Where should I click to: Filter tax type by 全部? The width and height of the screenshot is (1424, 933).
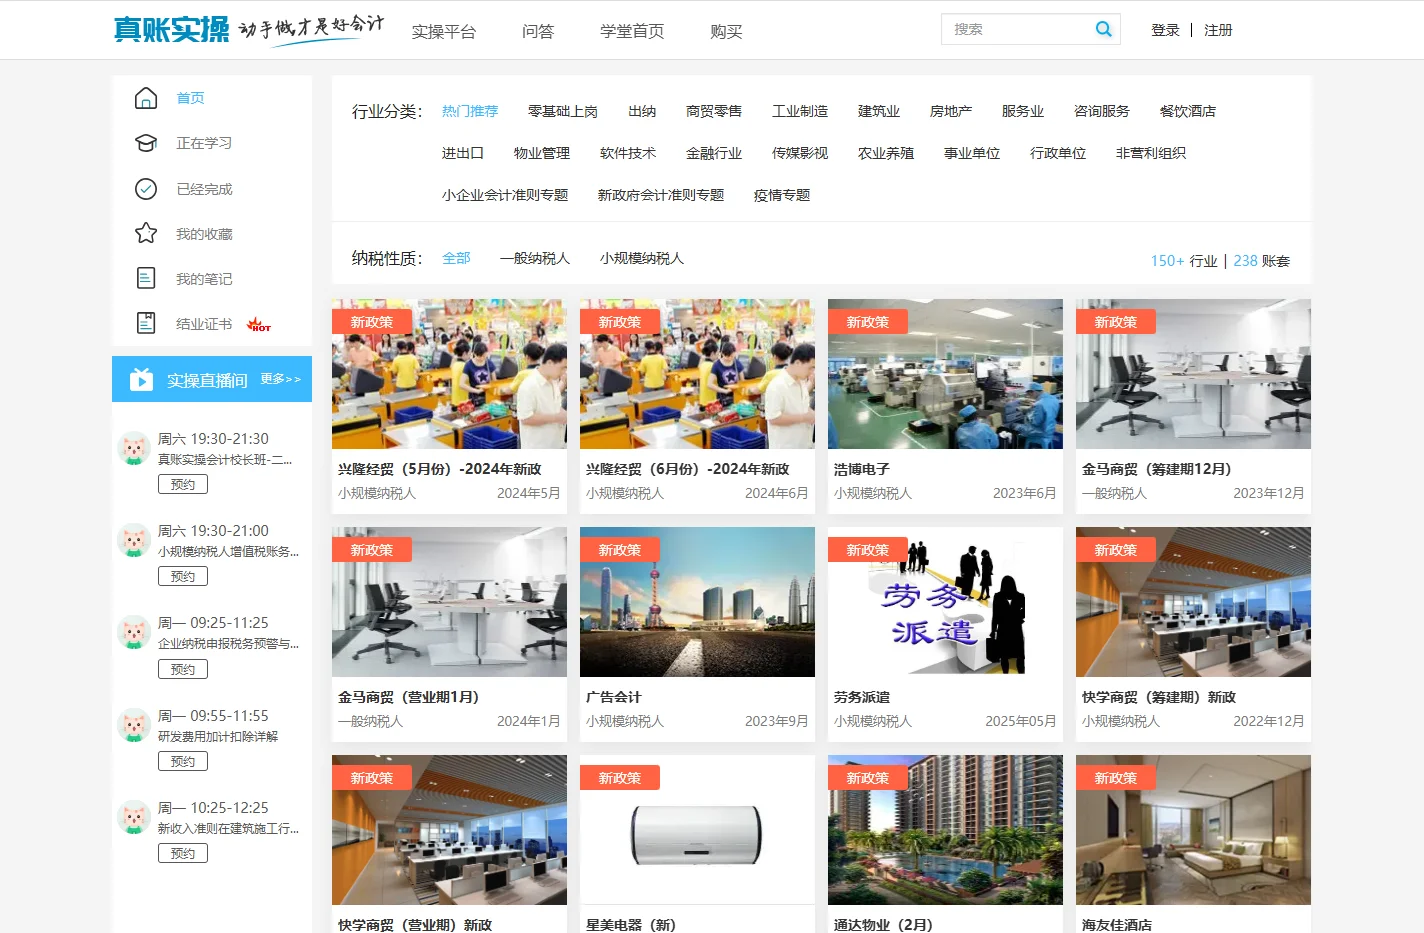tap(456, 258)
